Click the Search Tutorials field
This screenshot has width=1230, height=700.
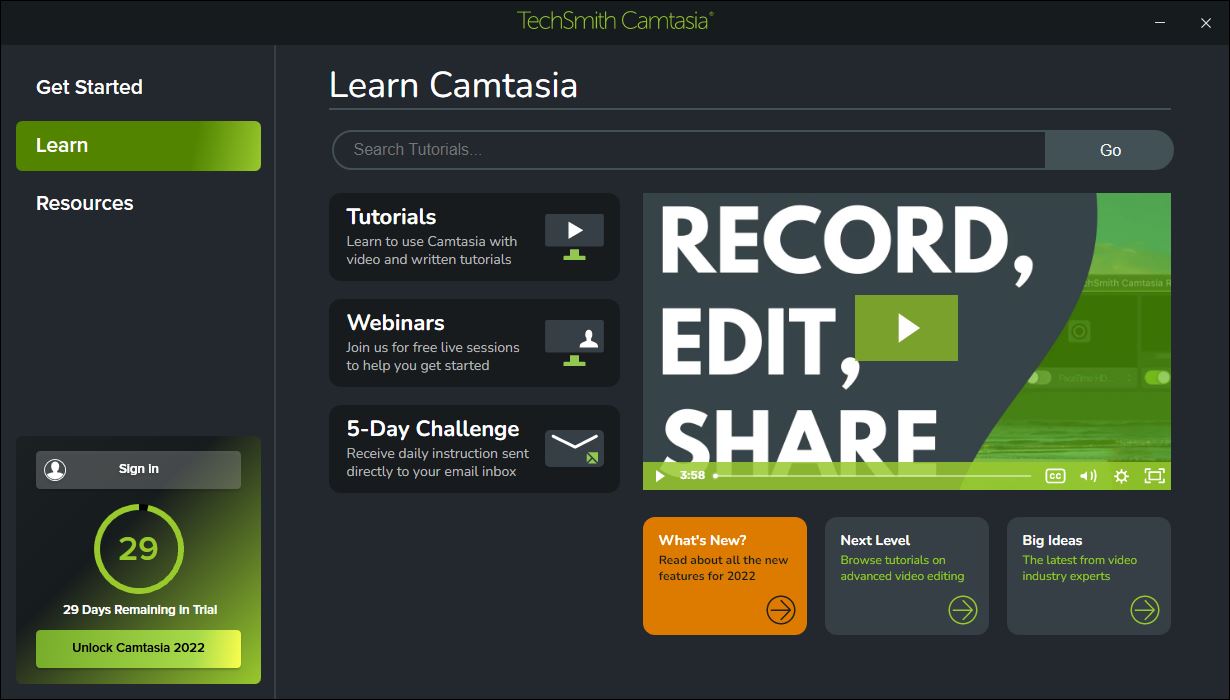(x=689, y=150)
